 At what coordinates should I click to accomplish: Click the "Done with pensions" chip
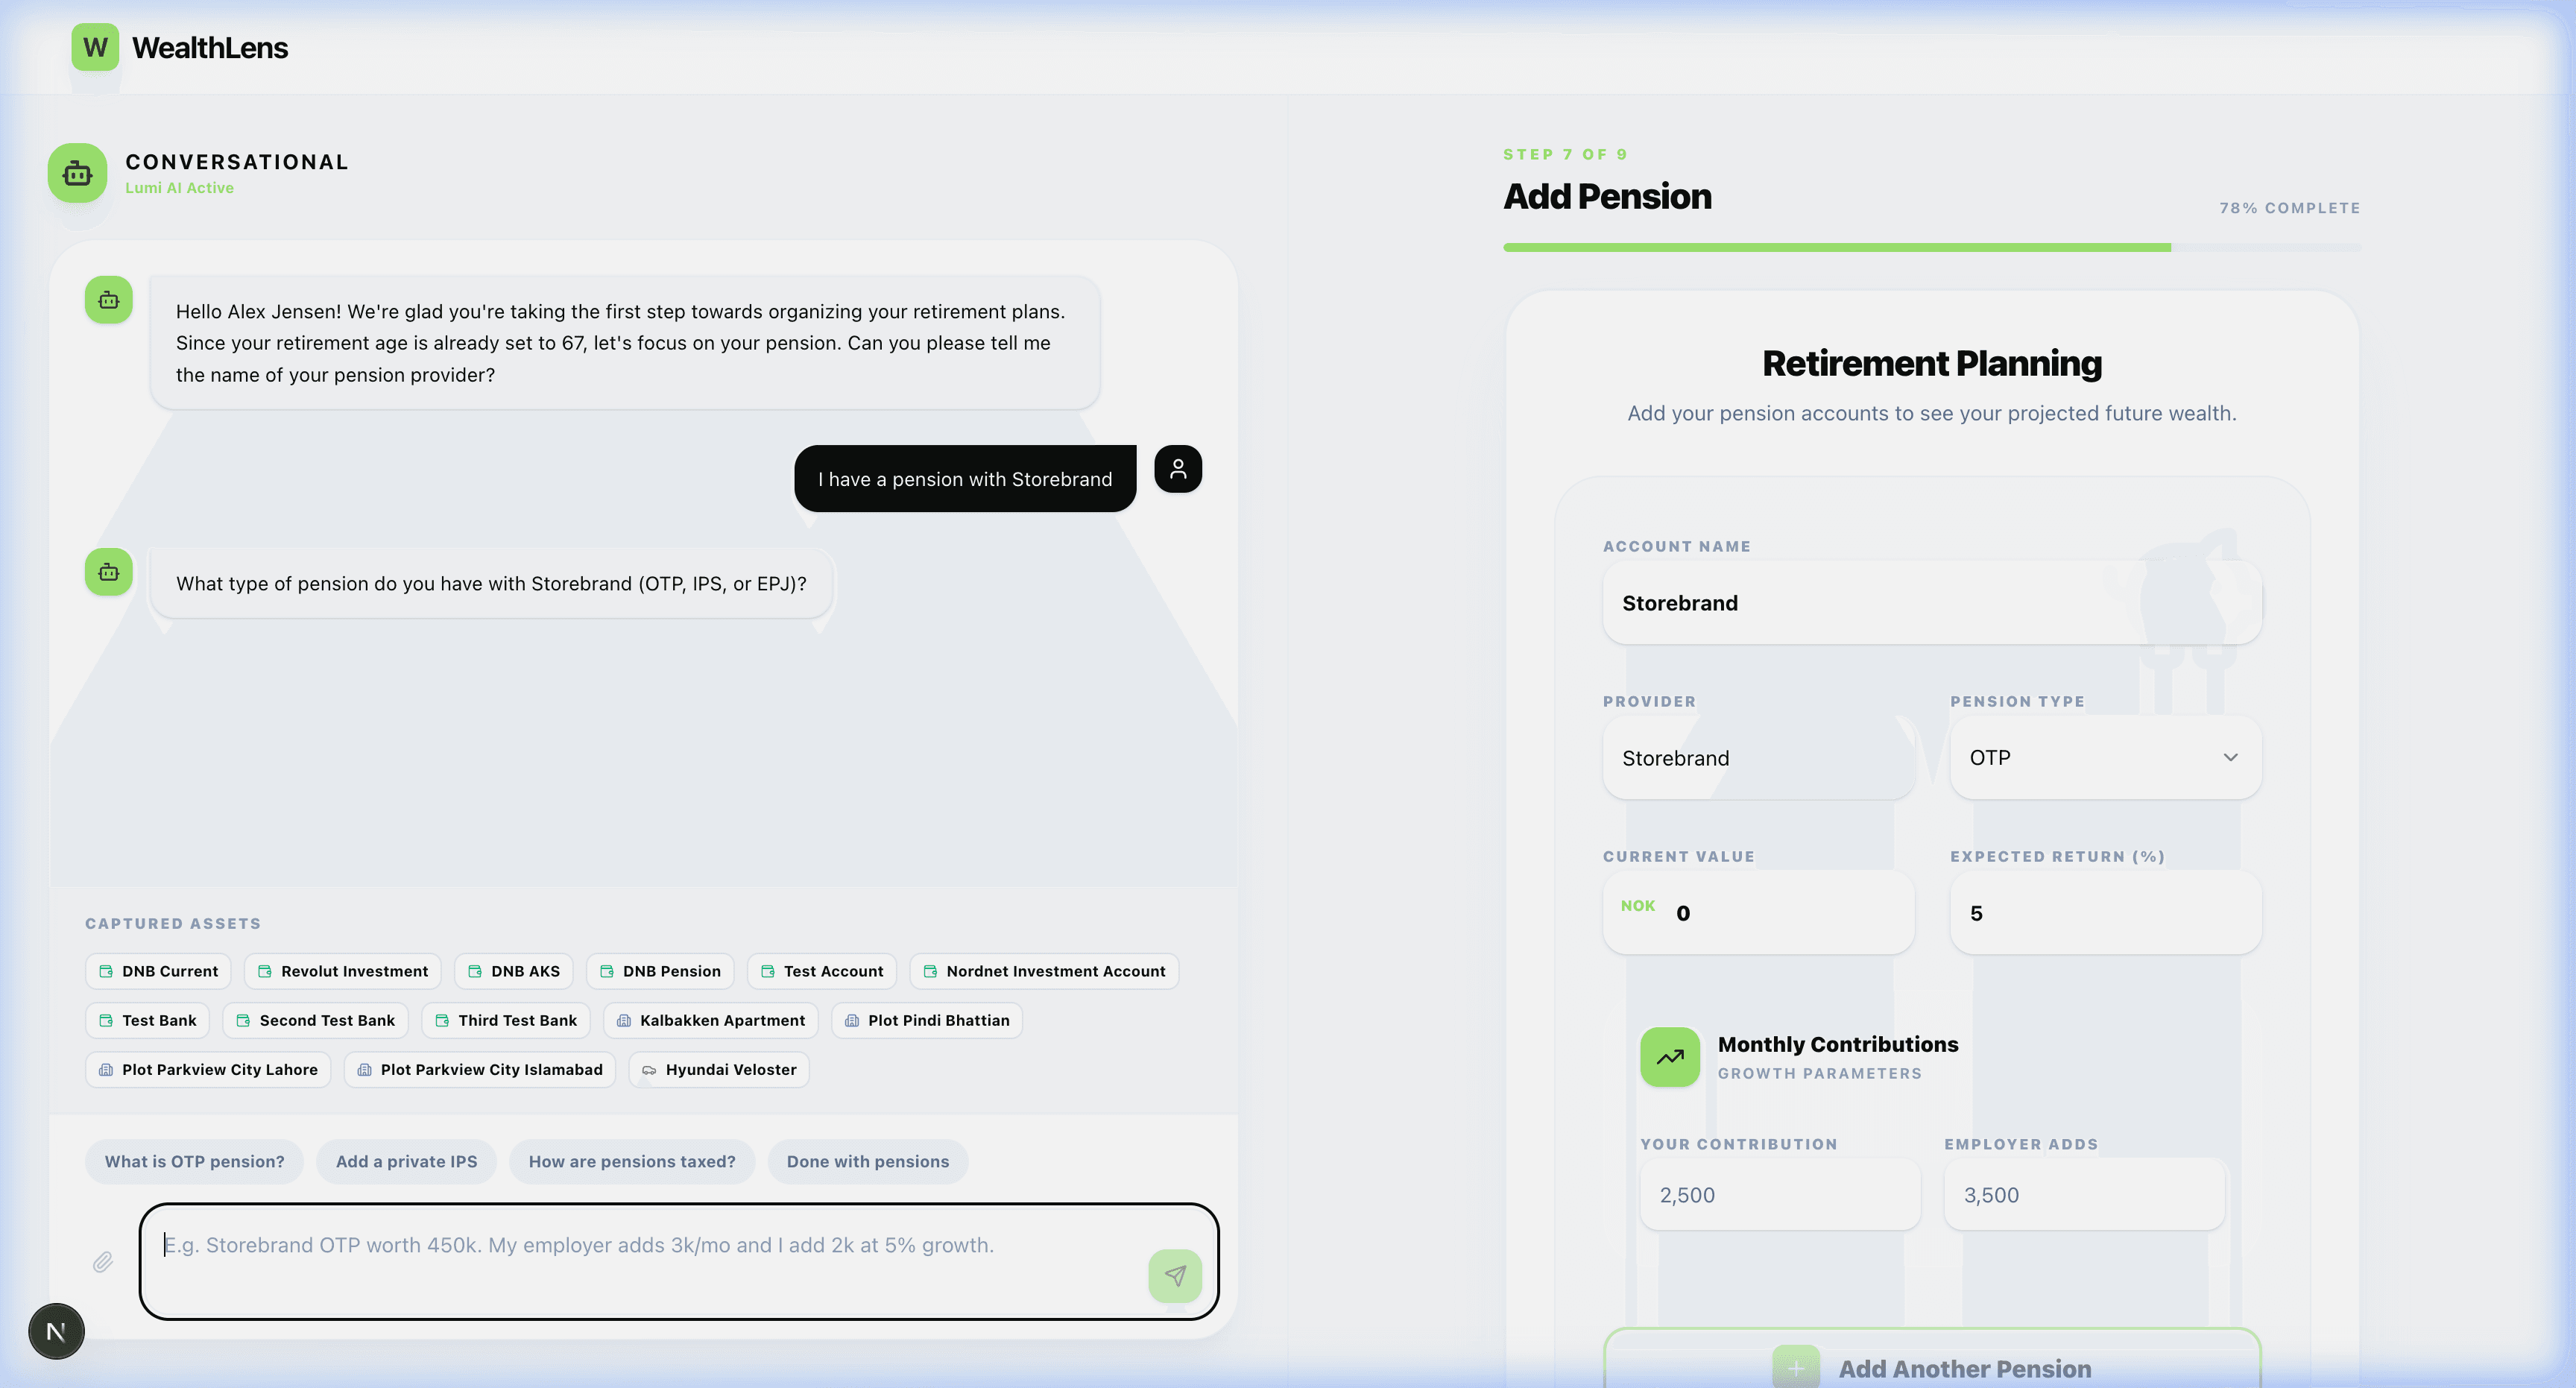[867, 1162]
